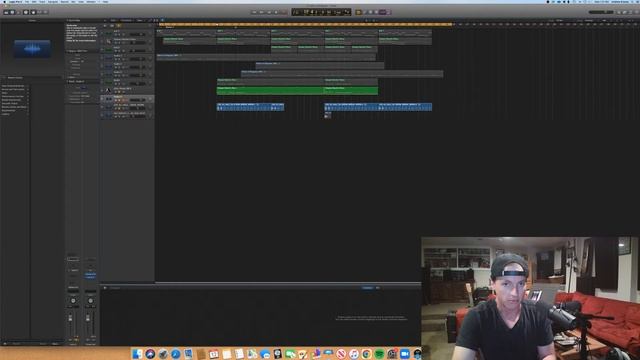Open the File menu
This screenshot has height=360, width=640.
[x=27, y=2]
